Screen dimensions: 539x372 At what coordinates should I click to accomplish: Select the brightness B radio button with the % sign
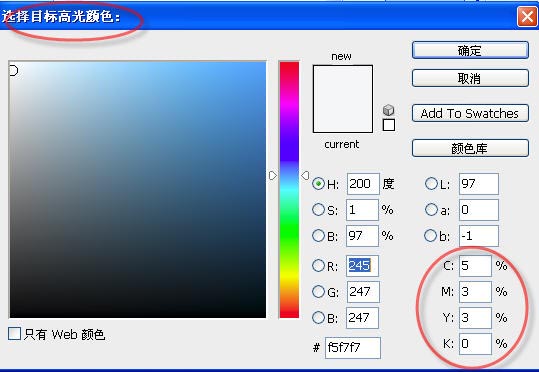318,236
